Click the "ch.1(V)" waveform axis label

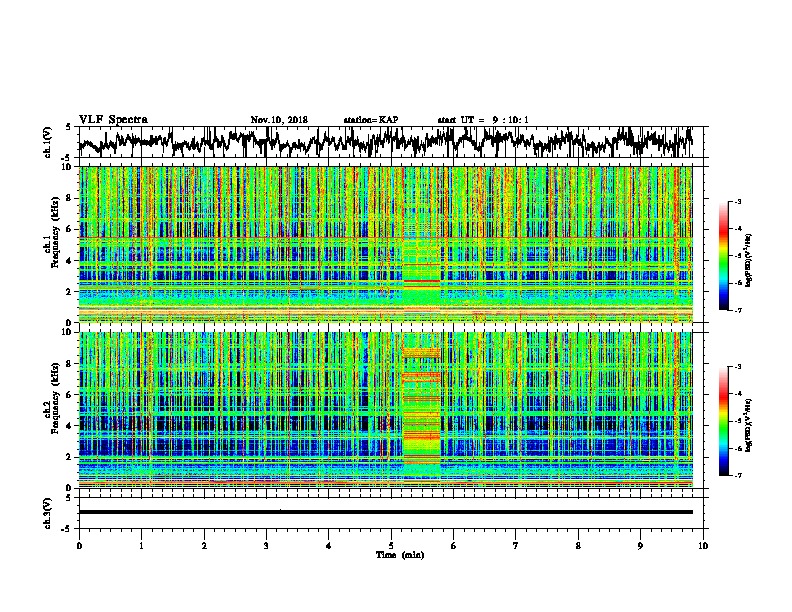pos(47,142)
